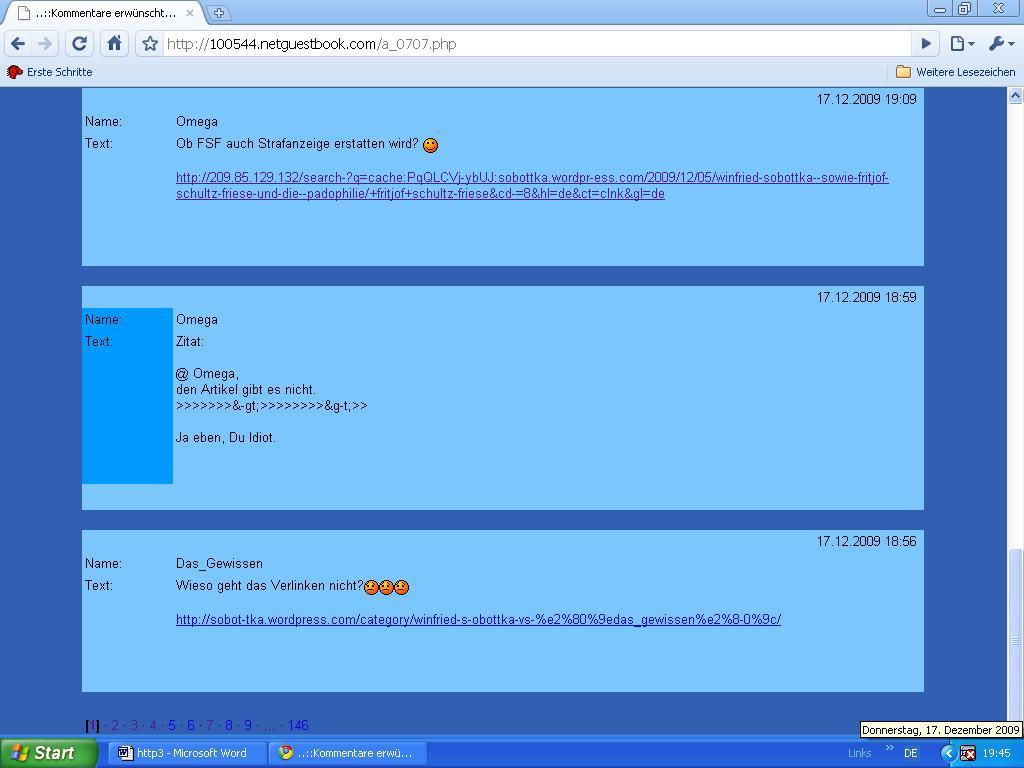Image resolution: width=1024 pixels, height=768 pixels.
Task: Switch to http3 Microsoft Word taskbar item
Action: 182,753
